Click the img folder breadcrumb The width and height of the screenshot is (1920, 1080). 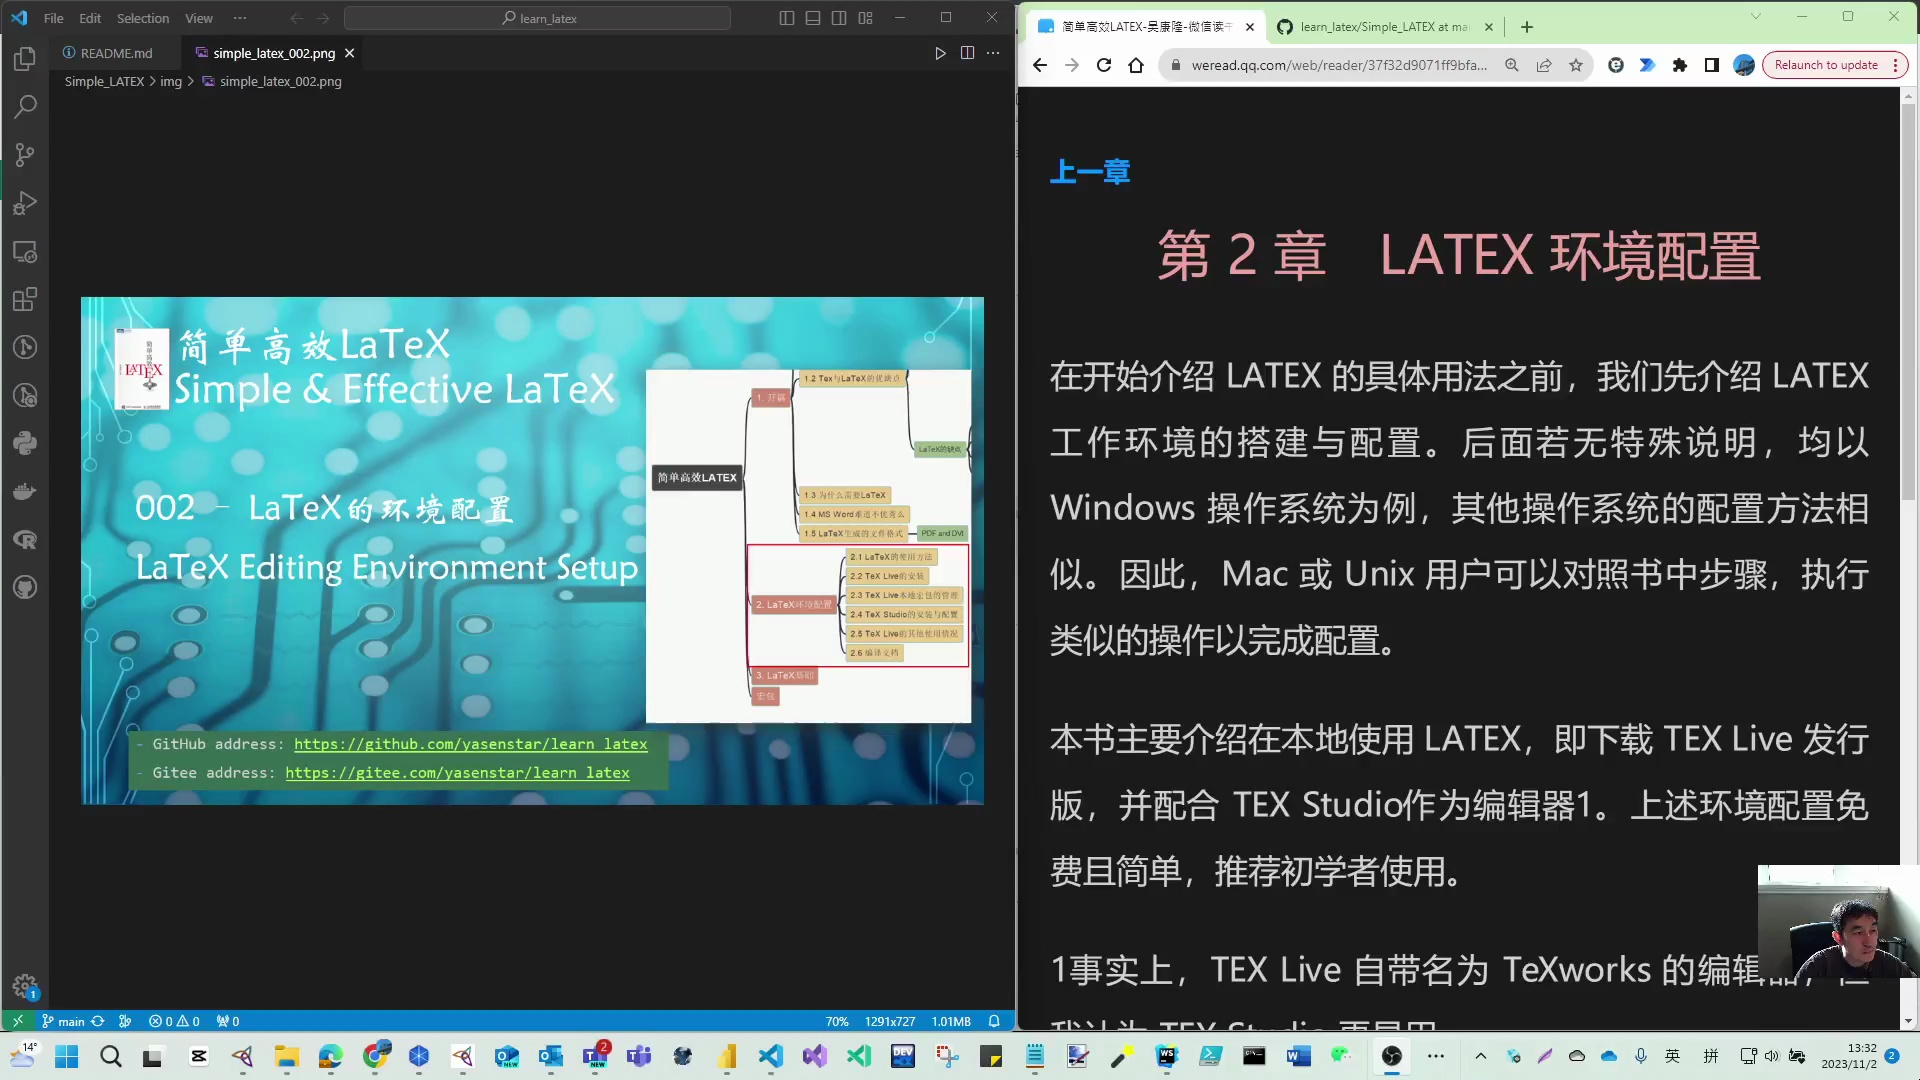[x=171, y=81]
